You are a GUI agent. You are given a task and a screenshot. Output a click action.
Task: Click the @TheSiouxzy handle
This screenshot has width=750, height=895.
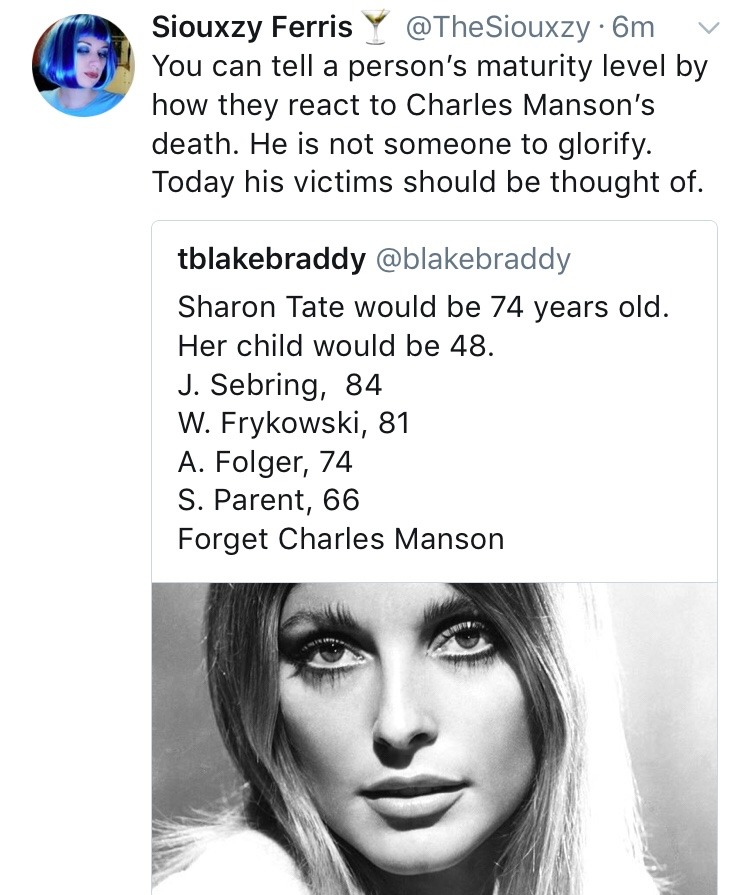[496, 29]
